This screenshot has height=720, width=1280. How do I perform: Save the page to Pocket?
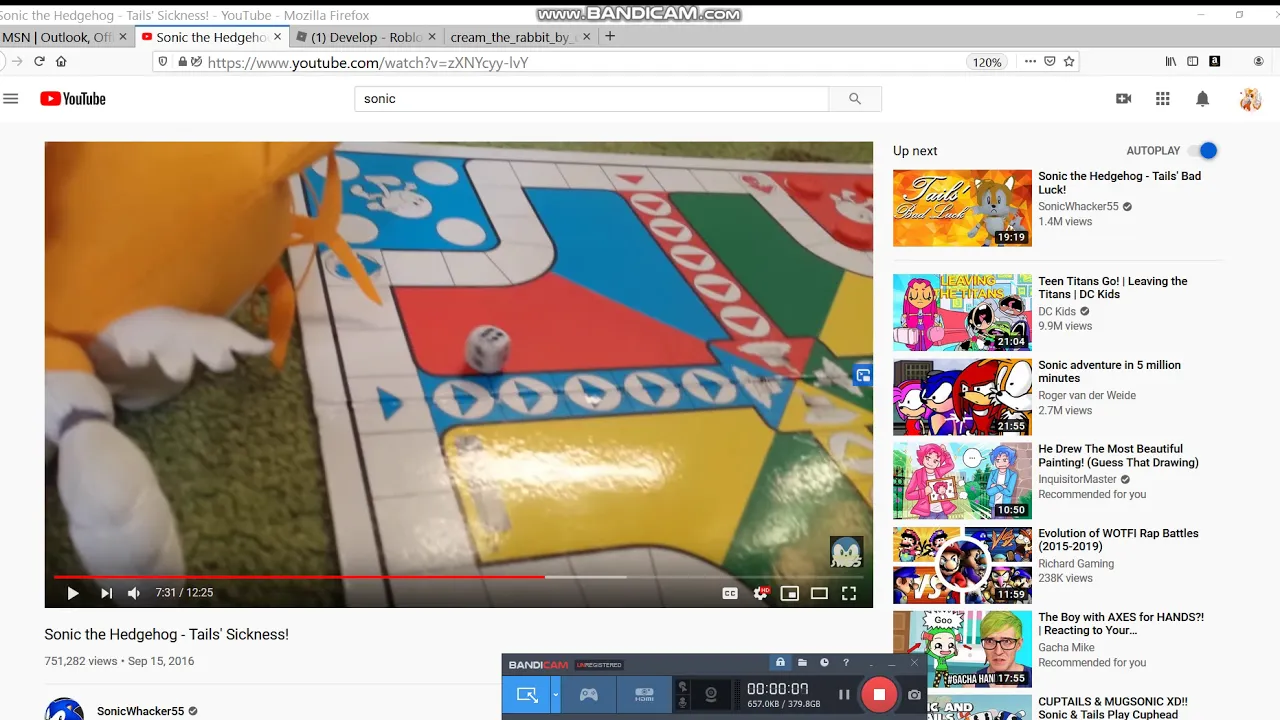pos(1050,62)
